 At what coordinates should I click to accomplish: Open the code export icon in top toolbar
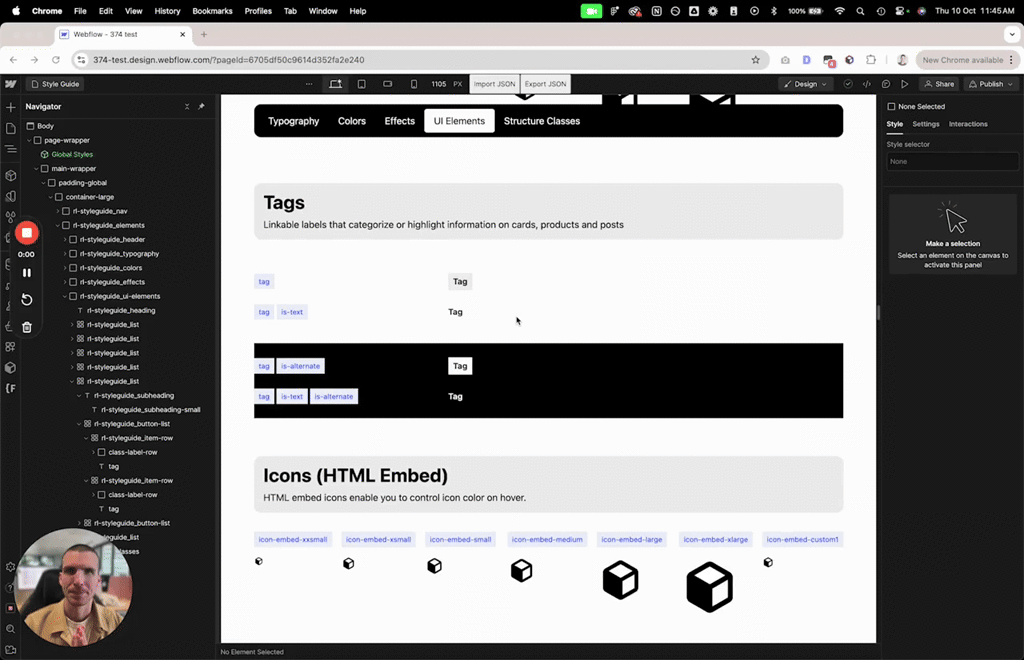tap(867, 84)
